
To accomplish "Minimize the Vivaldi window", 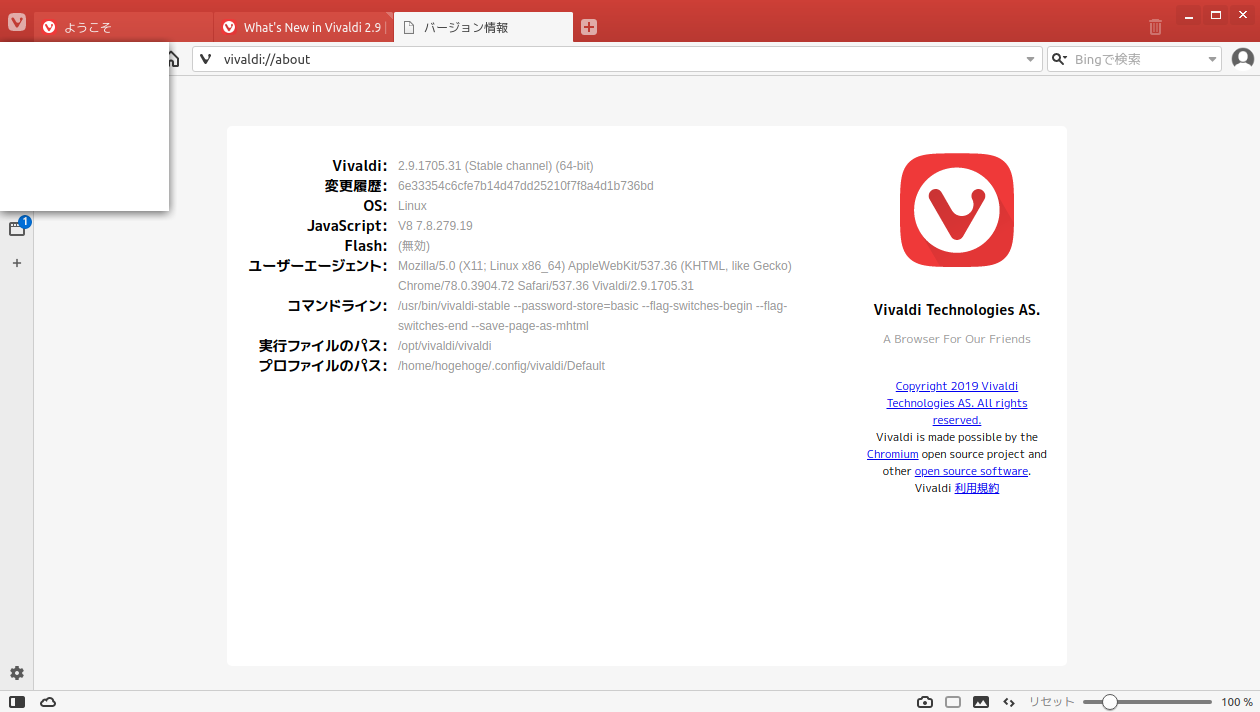I will [x=1189, y=15].
